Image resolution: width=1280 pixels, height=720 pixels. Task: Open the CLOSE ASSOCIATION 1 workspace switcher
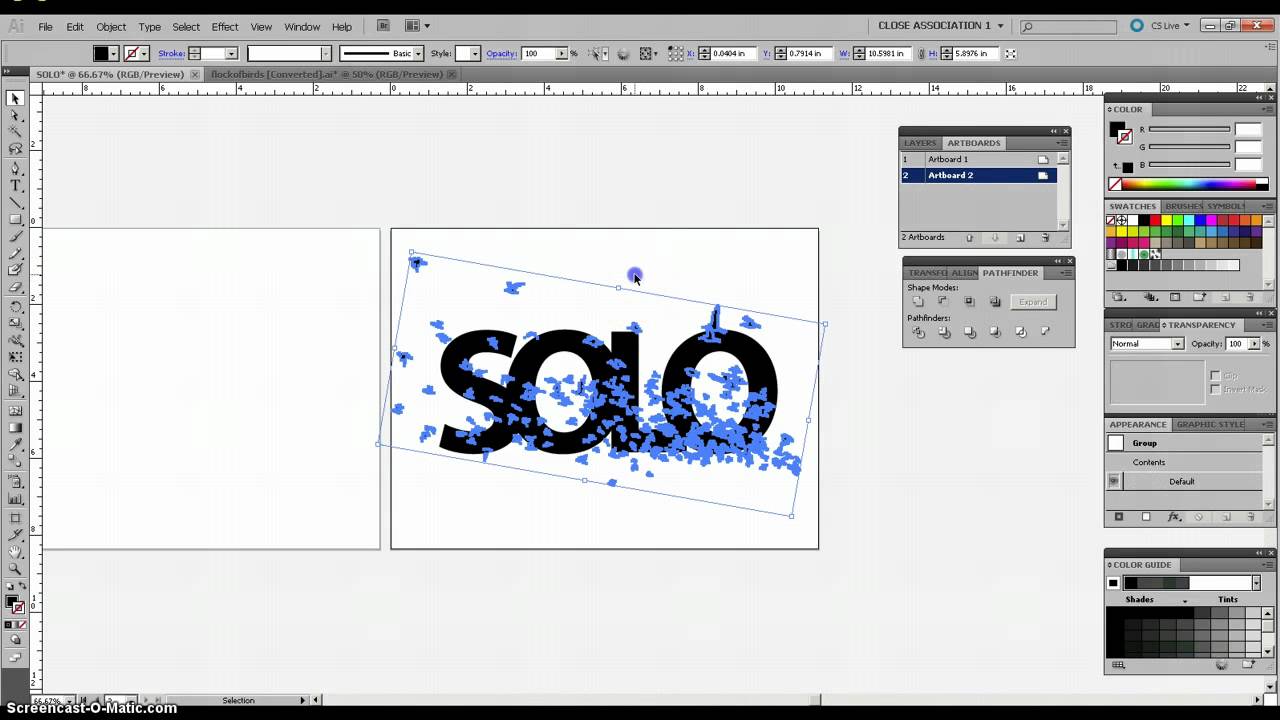tap(940, 25)
